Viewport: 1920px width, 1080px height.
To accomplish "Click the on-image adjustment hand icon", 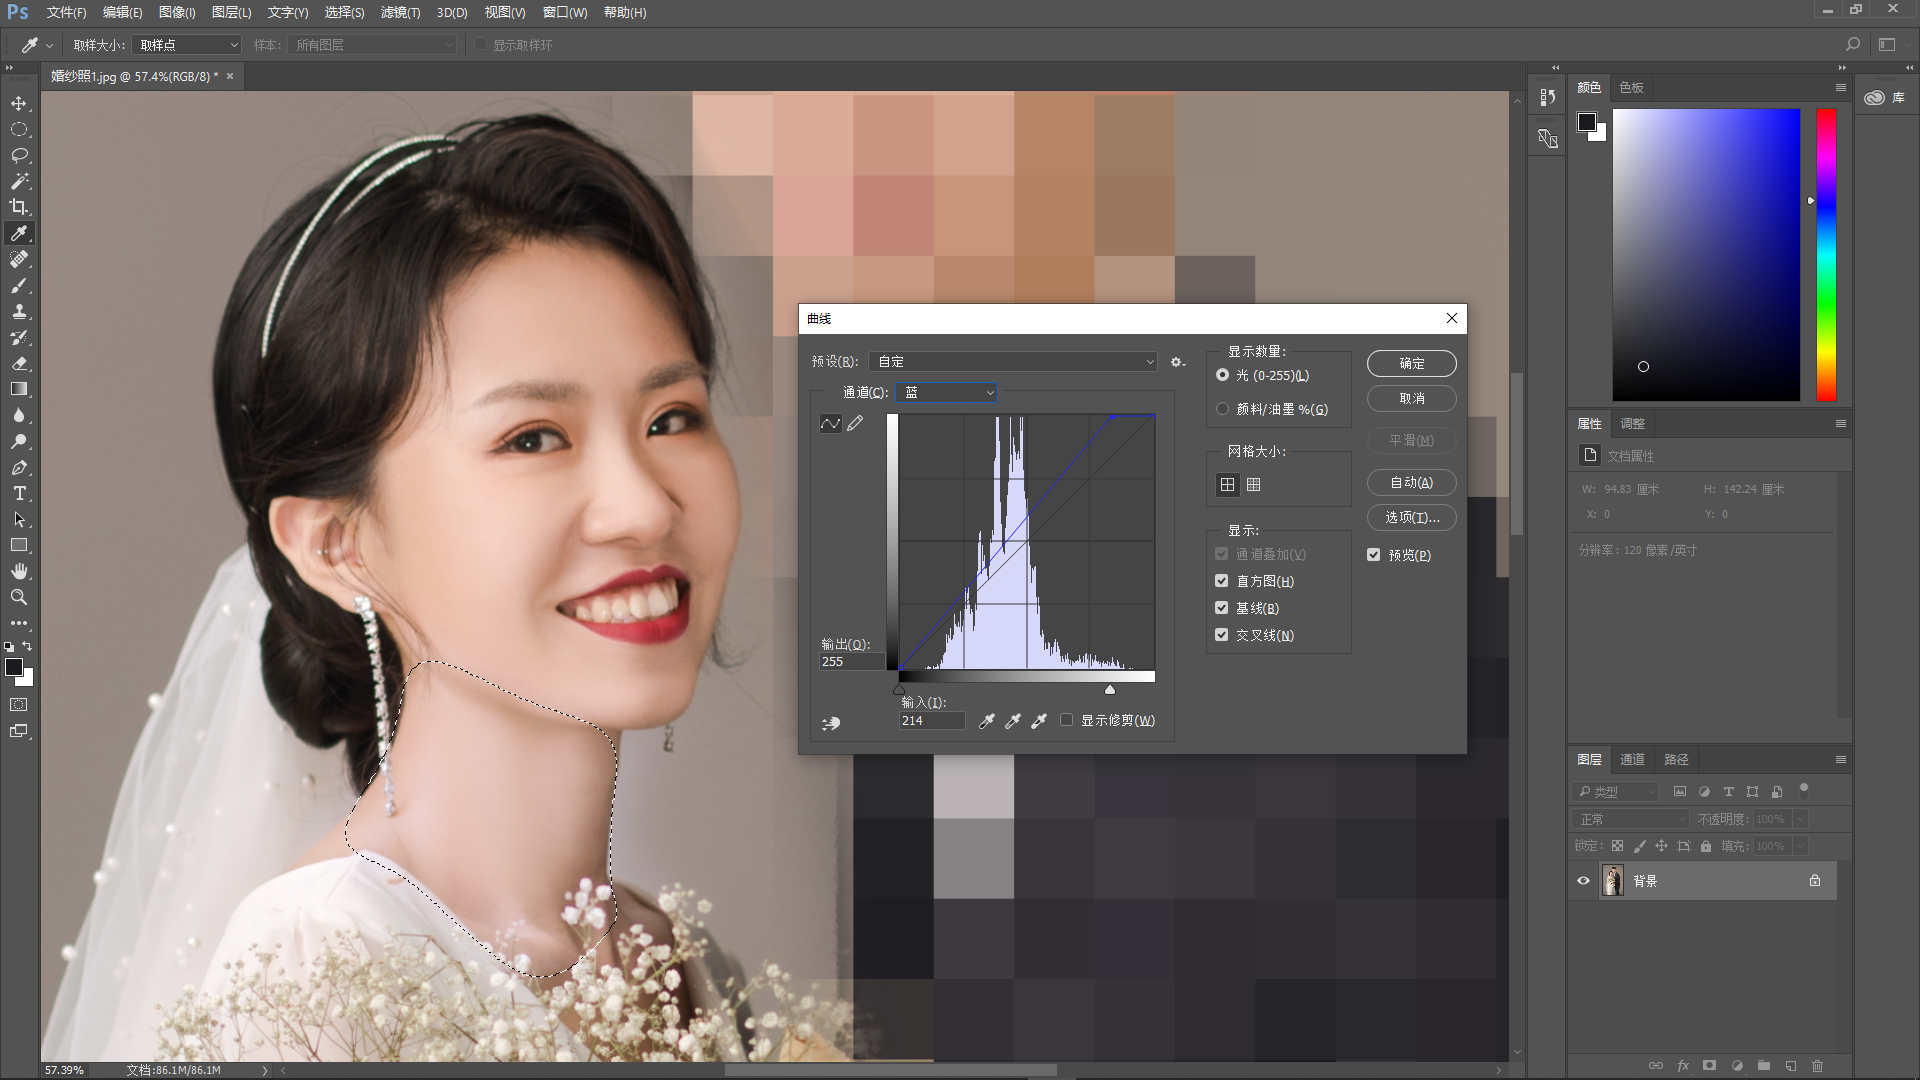I will [831, 723].
